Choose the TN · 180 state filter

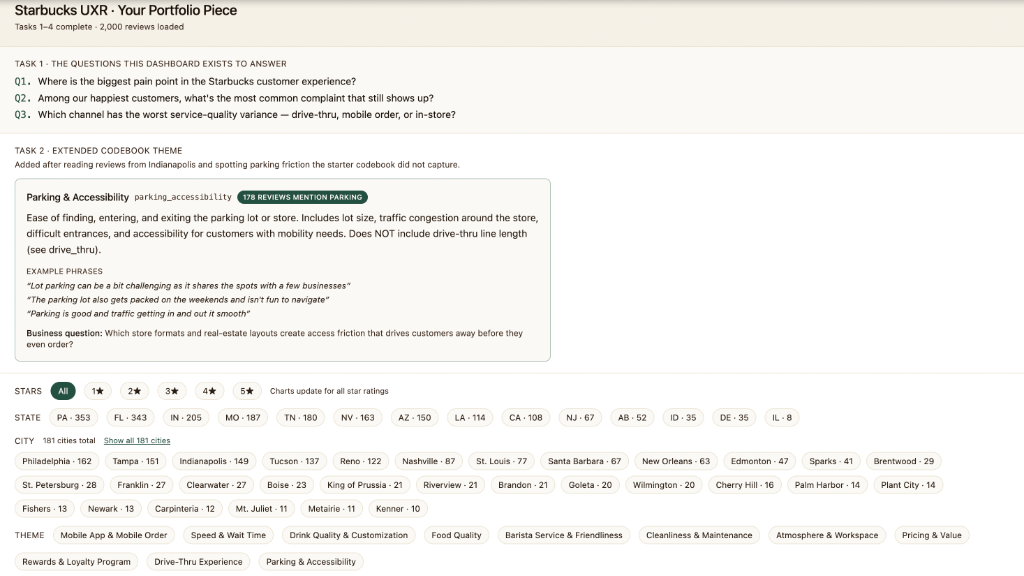[301, 418]
